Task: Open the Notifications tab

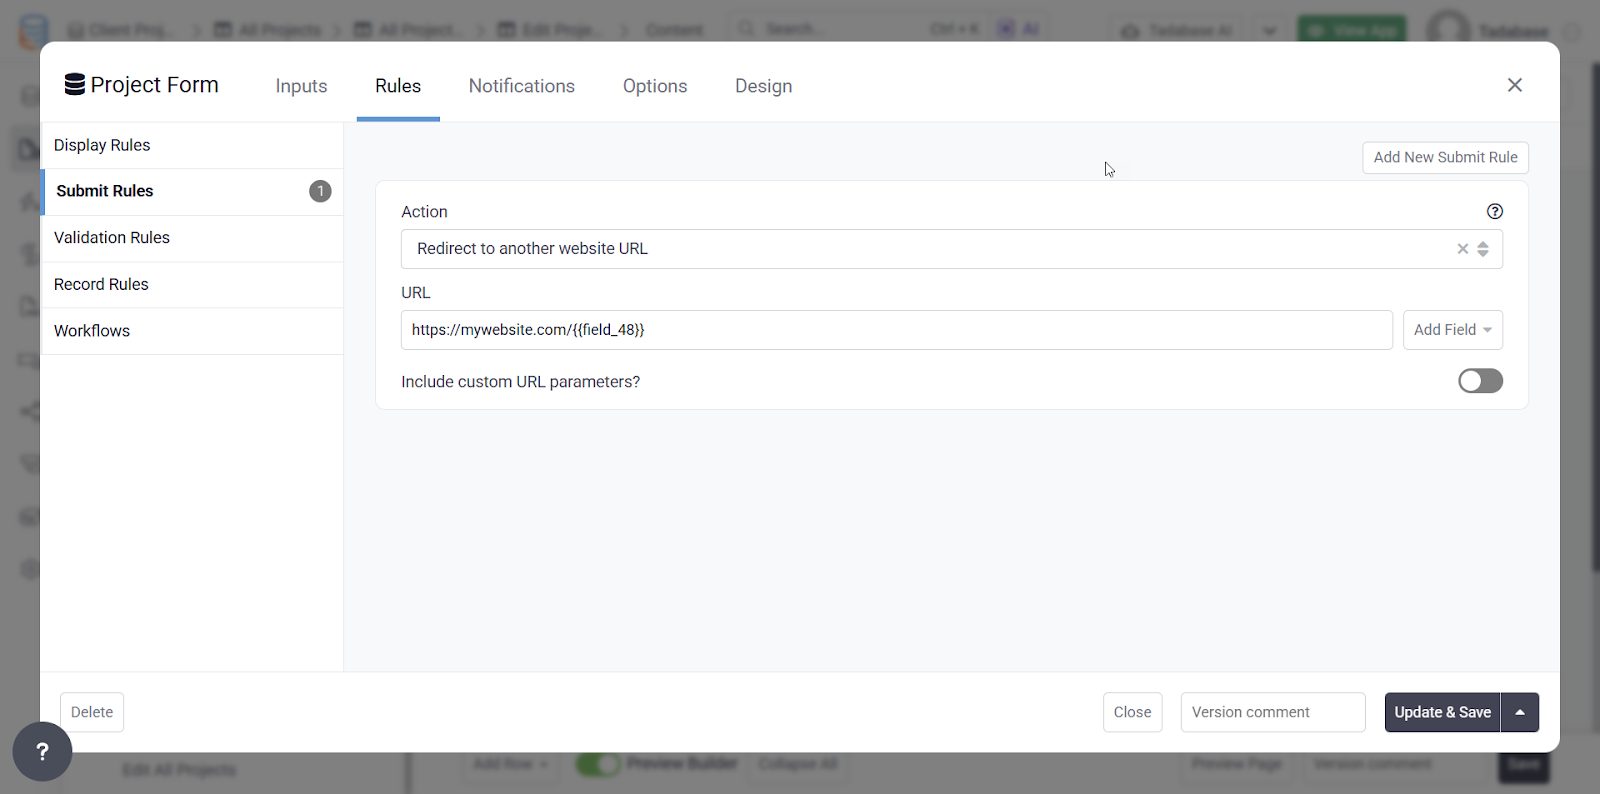Action: [x=521, y=86]
